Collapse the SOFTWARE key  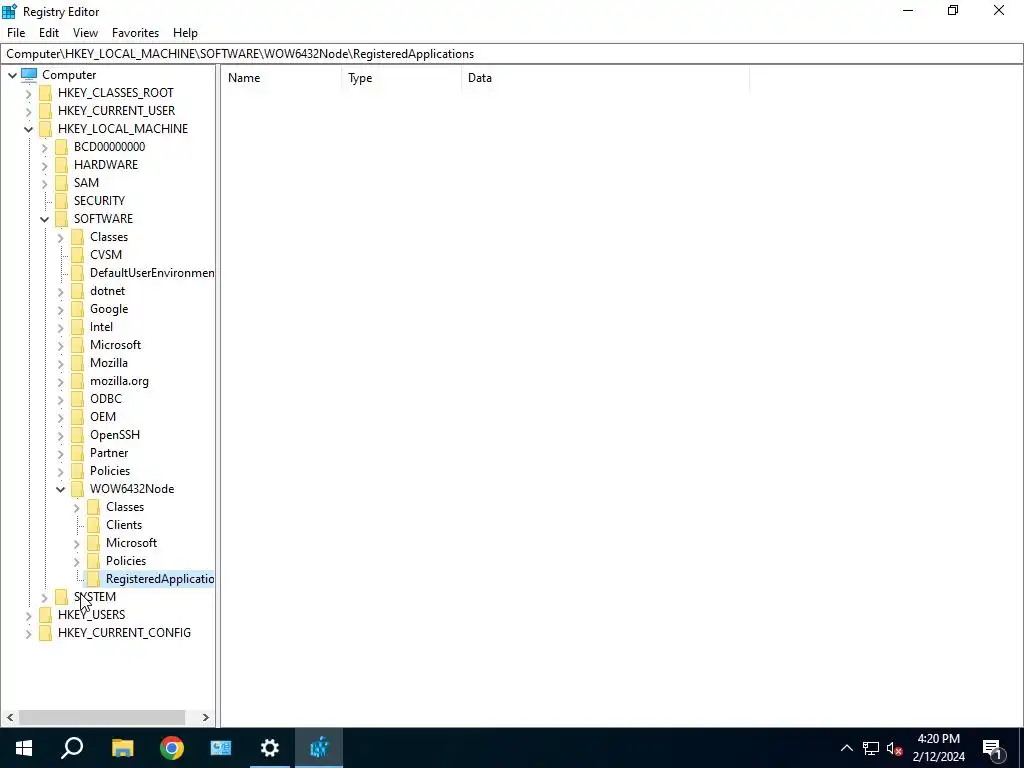44,219
